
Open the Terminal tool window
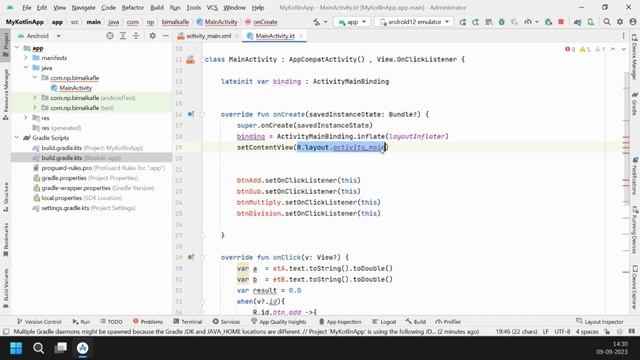point(188,322)
